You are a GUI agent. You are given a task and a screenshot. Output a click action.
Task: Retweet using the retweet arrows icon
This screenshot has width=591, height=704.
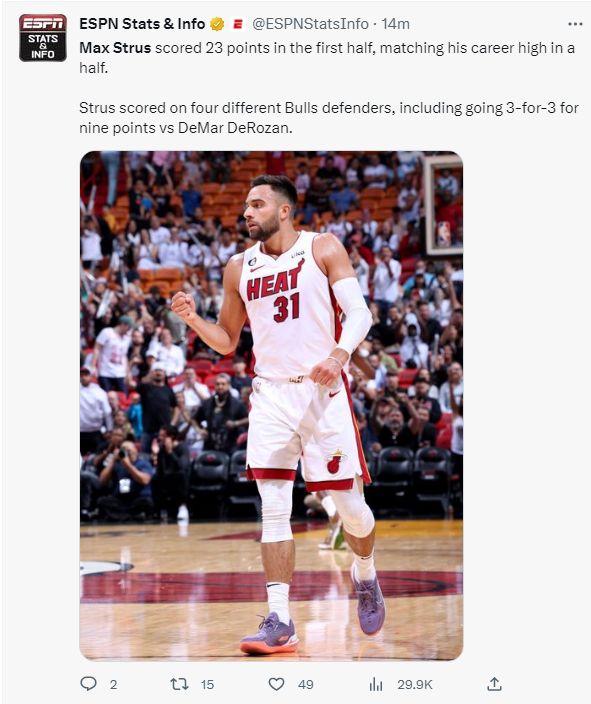click(179, 684)
